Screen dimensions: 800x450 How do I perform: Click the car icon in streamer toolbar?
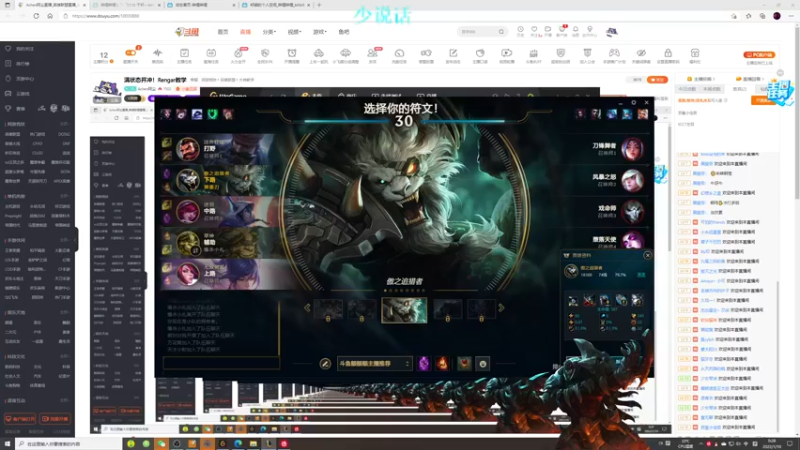coord(318,53)
